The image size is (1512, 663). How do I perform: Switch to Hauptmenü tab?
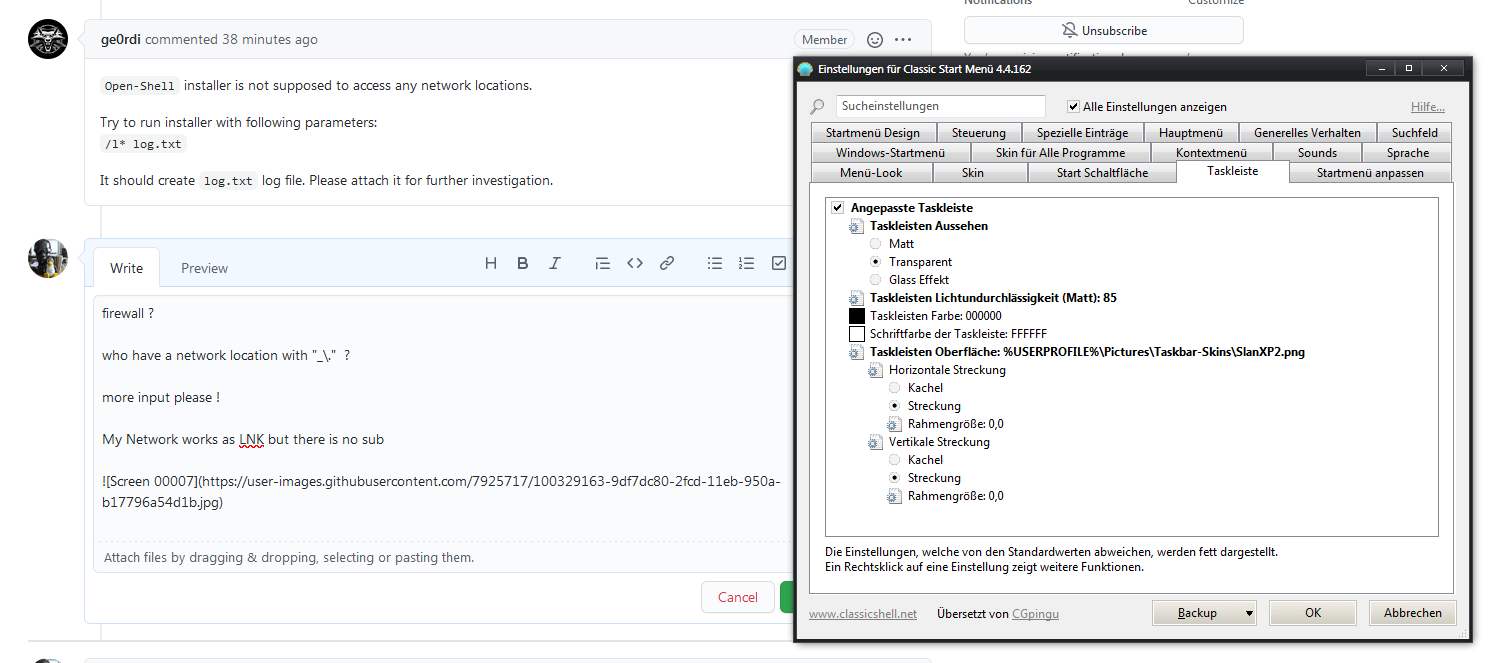click(x=1191, y=133)
